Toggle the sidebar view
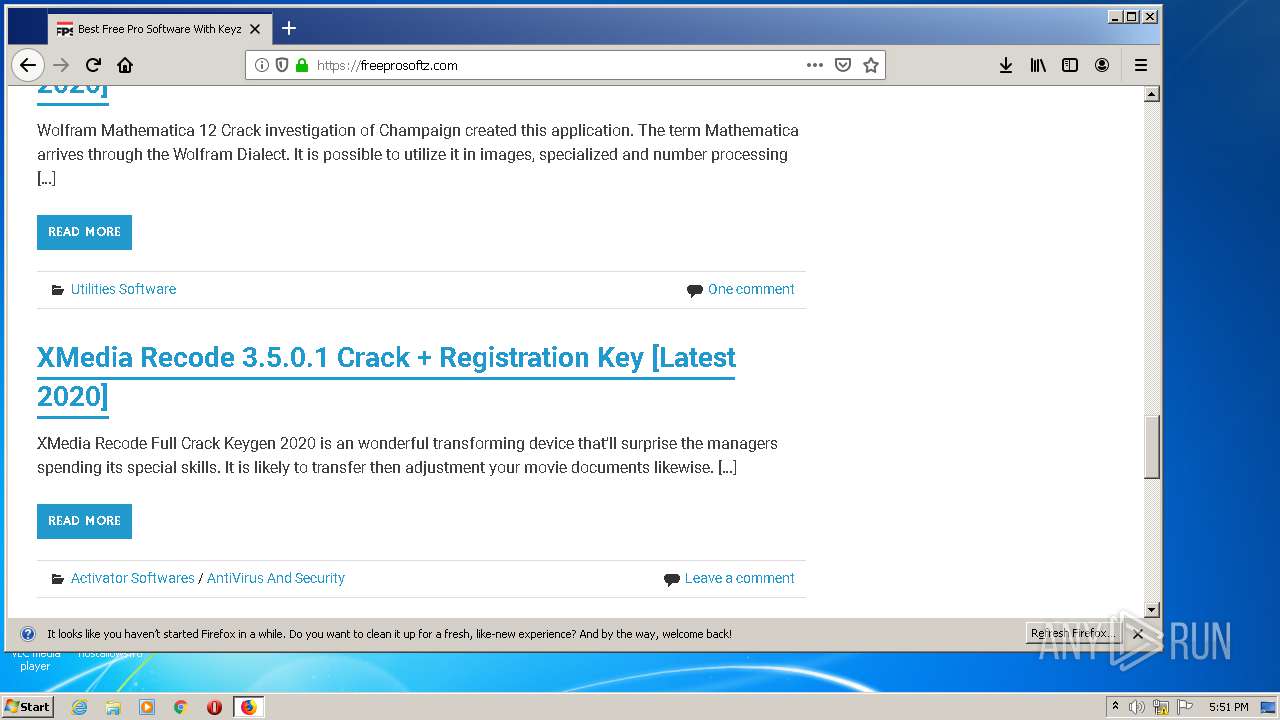Screen dimensions: 1280x720 (x=1070, y=65)
